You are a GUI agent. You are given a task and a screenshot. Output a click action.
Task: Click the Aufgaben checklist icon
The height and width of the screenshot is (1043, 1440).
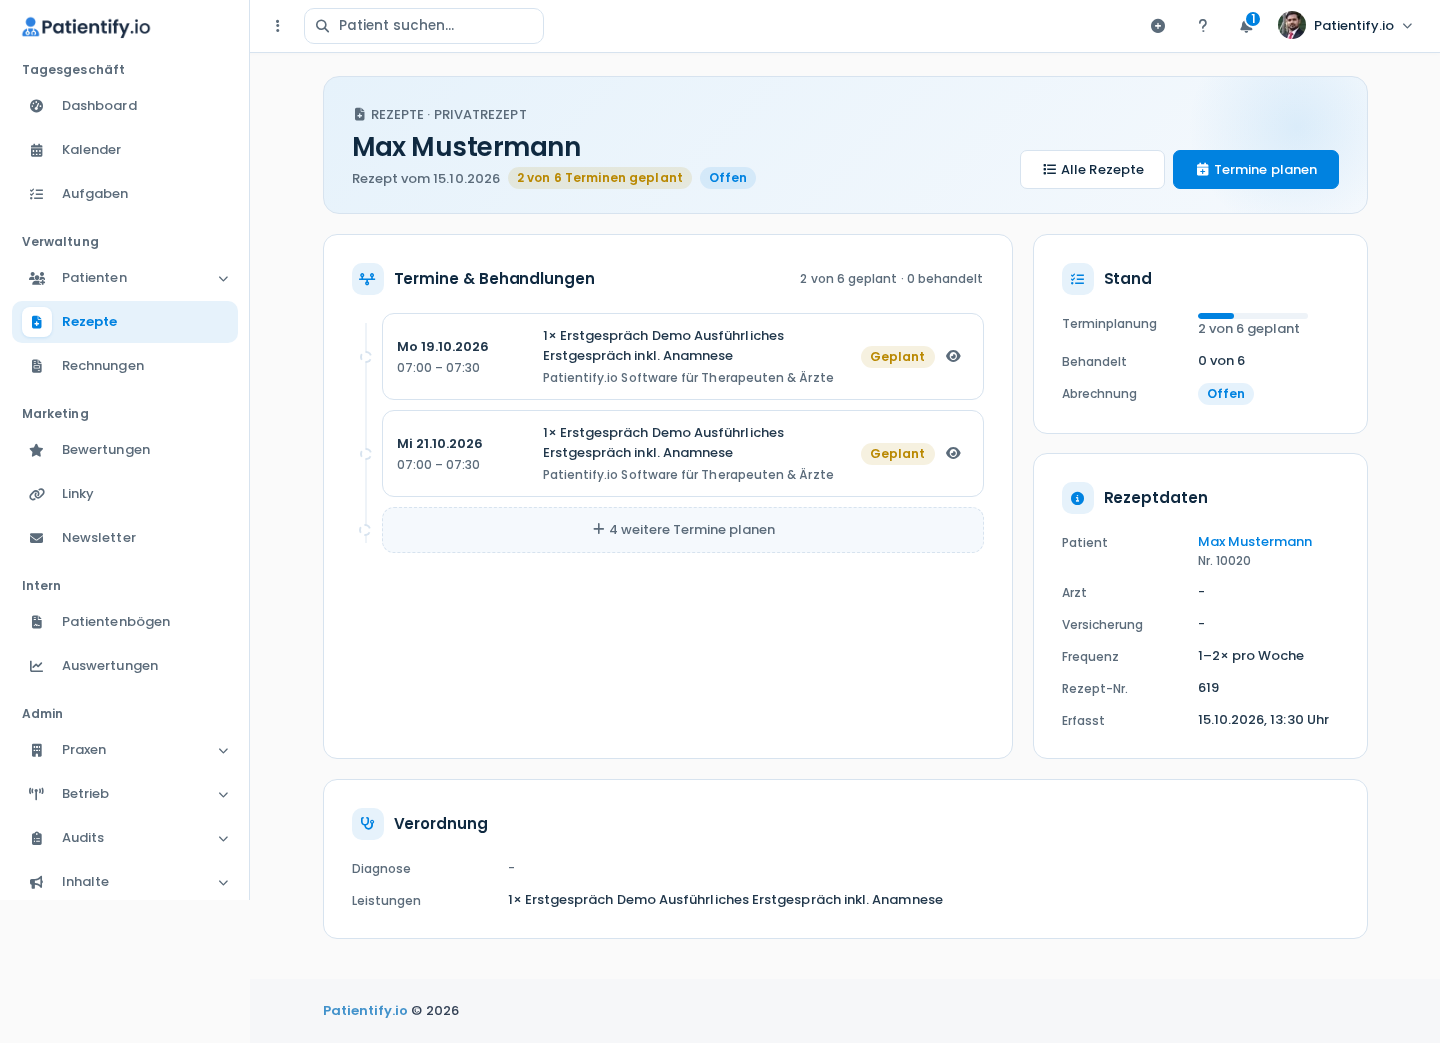37,194
